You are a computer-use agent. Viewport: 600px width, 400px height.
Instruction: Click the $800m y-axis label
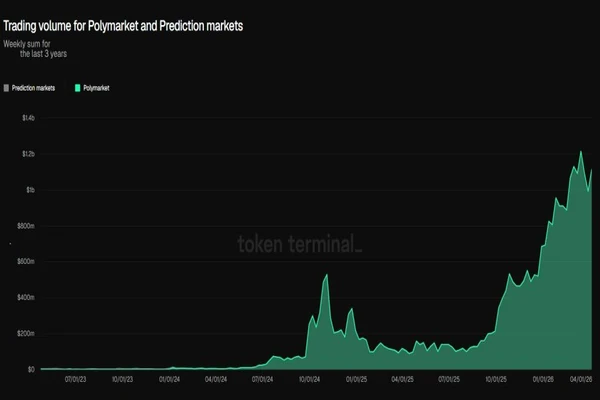(26, 226)
